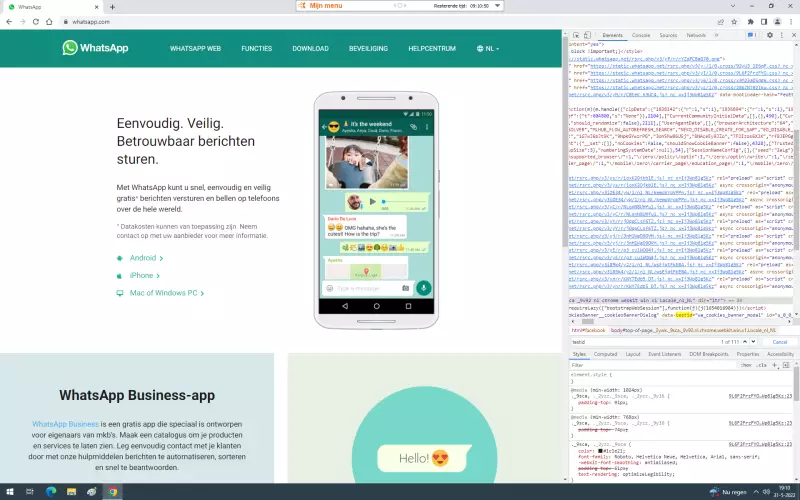
Task: Switch to the Sources tab in DevTools
Action: tap(668, 35)
